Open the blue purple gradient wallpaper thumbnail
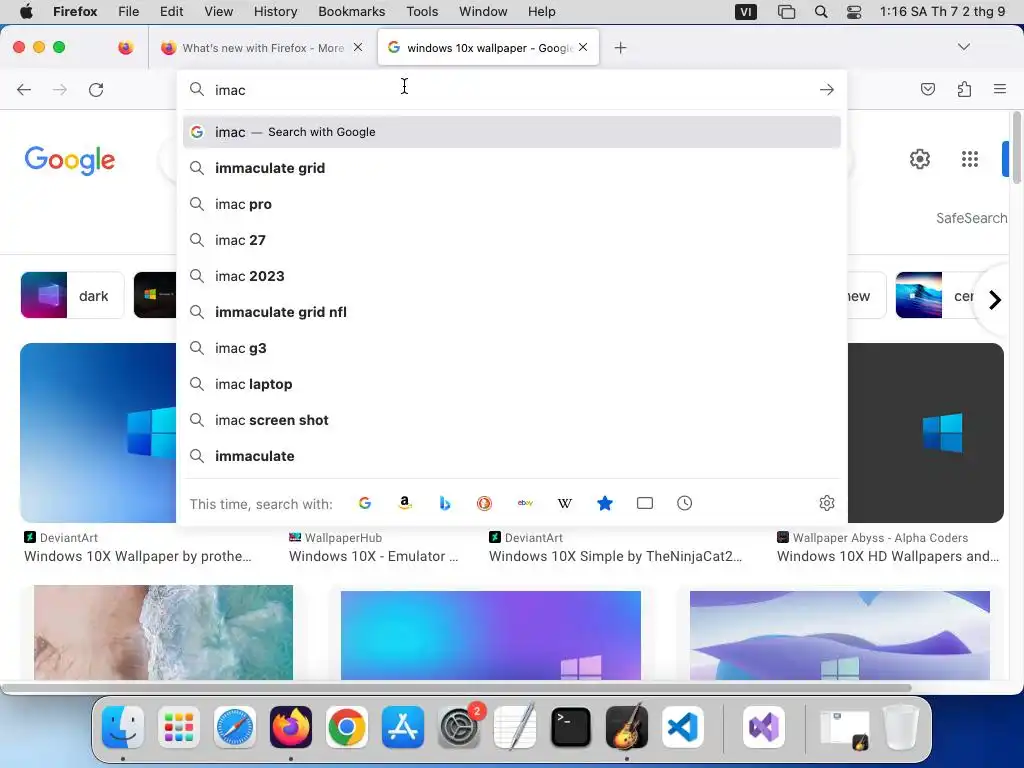This screenshot has height=768, width=1024. click(490, 635)
